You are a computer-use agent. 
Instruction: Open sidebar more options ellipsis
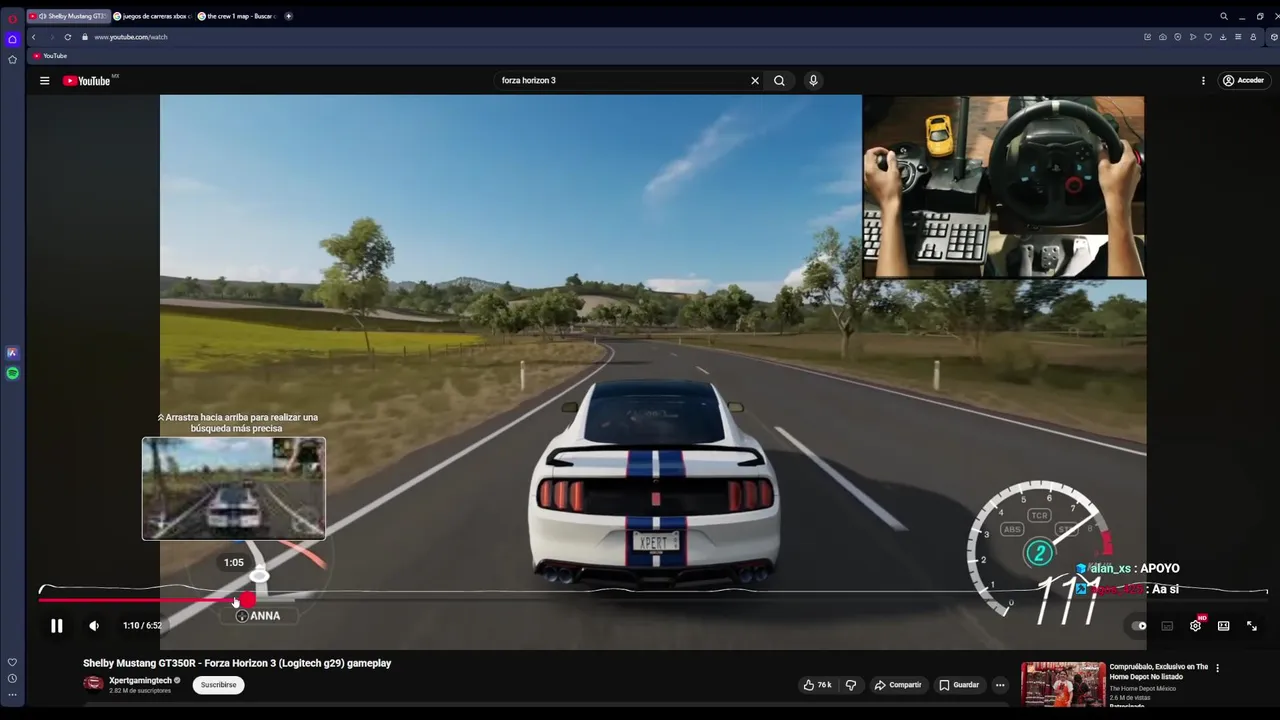[12, 695]
